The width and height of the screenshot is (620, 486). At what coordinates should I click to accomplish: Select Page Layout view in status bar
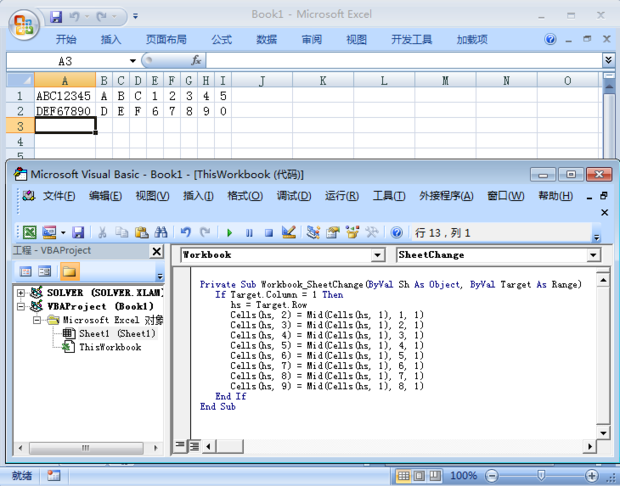point(419,475)
